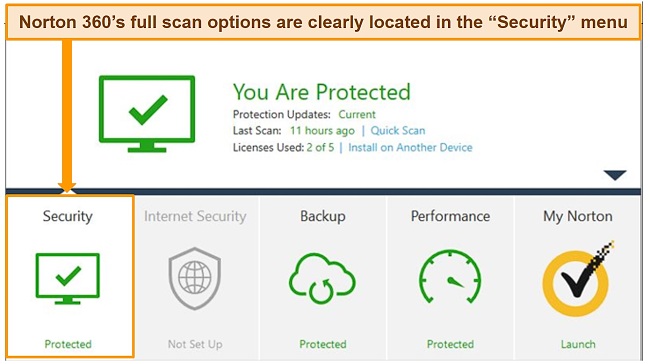Image resolution: width=650 pixels, height=364 pixels.
Task: Select the My Norton tab label
Action: point(577,216)
